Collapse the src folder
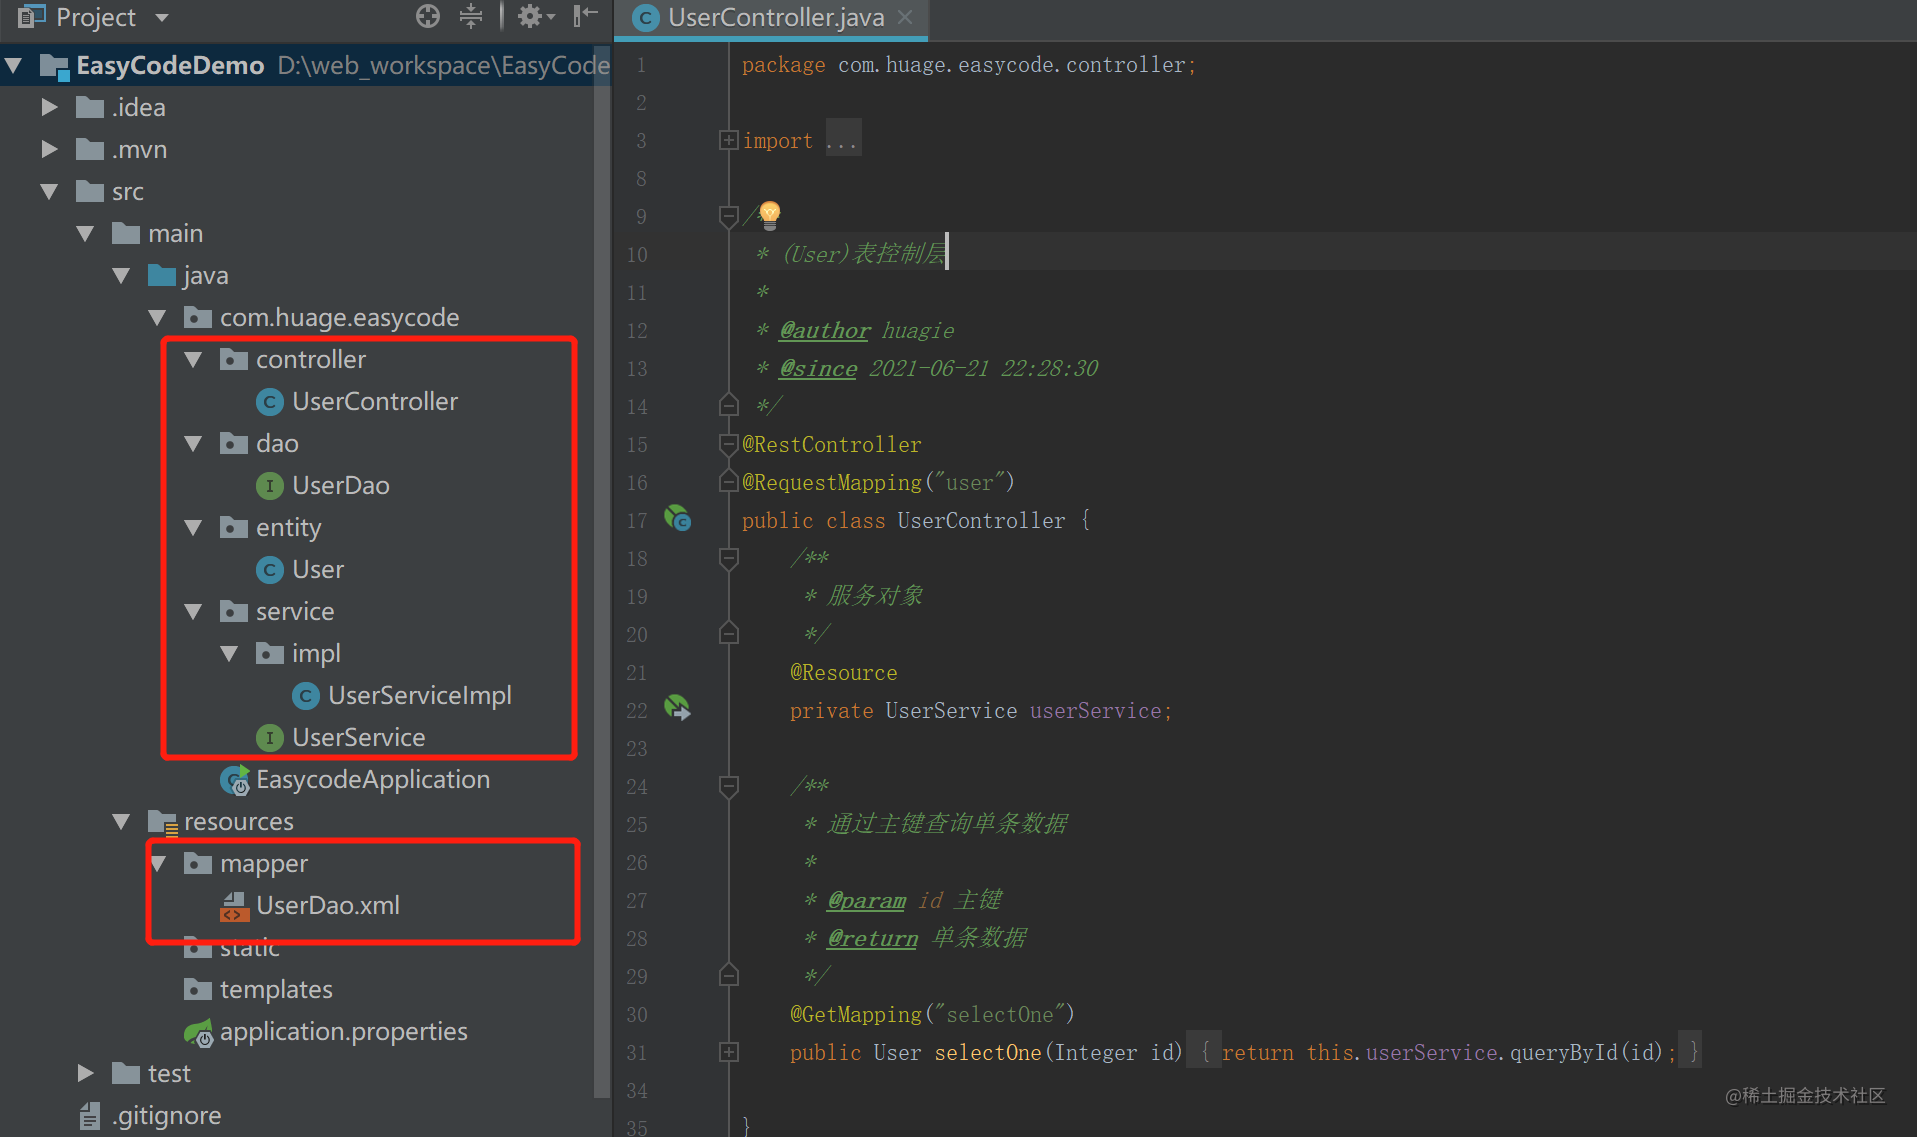This screenshot has width=1917, height=1137. (49, 191)
